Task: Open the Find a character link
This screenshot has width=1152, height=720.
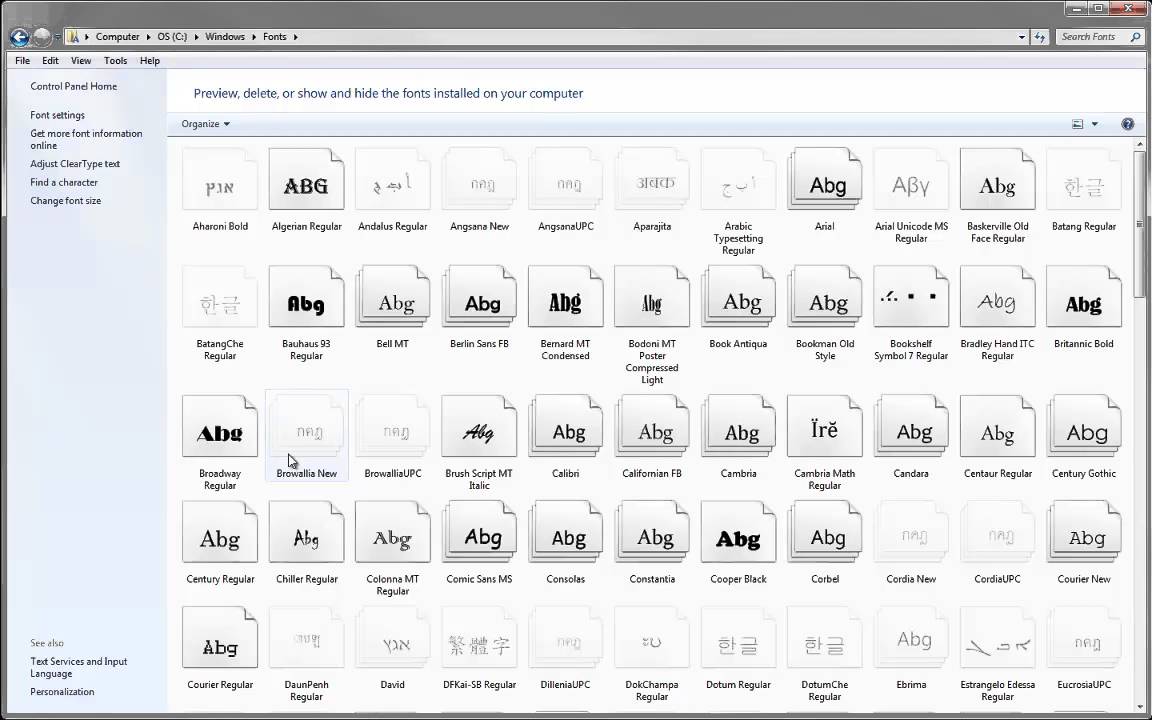Action: (x=64, y=182)
